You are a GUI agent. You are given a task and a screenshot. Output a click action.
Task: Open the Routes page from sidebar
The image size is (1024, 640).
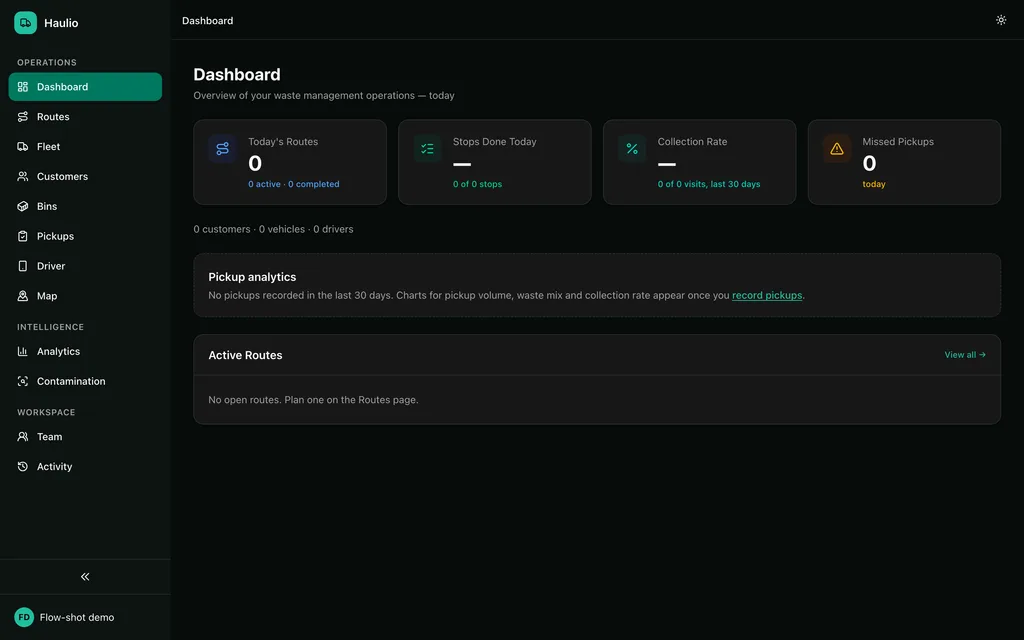85,117
